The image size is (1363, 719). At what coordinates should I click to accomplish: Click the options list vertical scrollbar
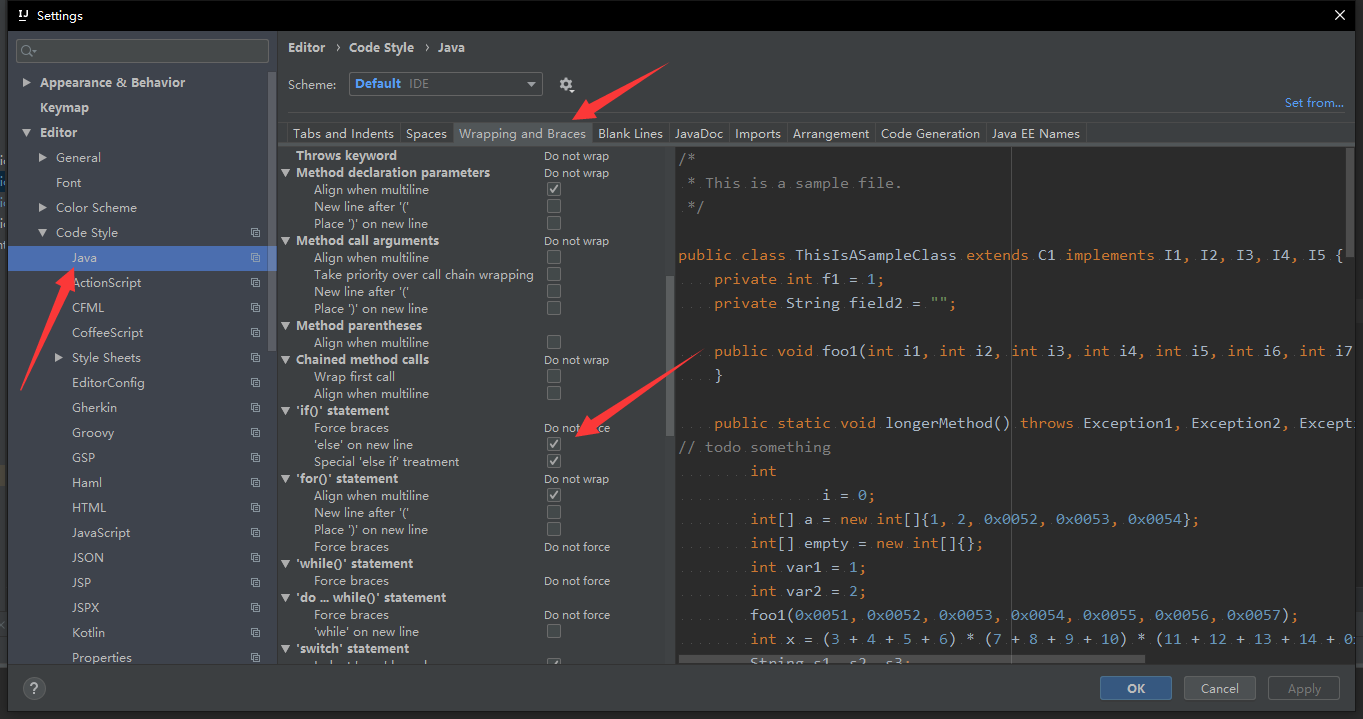pyautogui.click(x=669, y=355)
